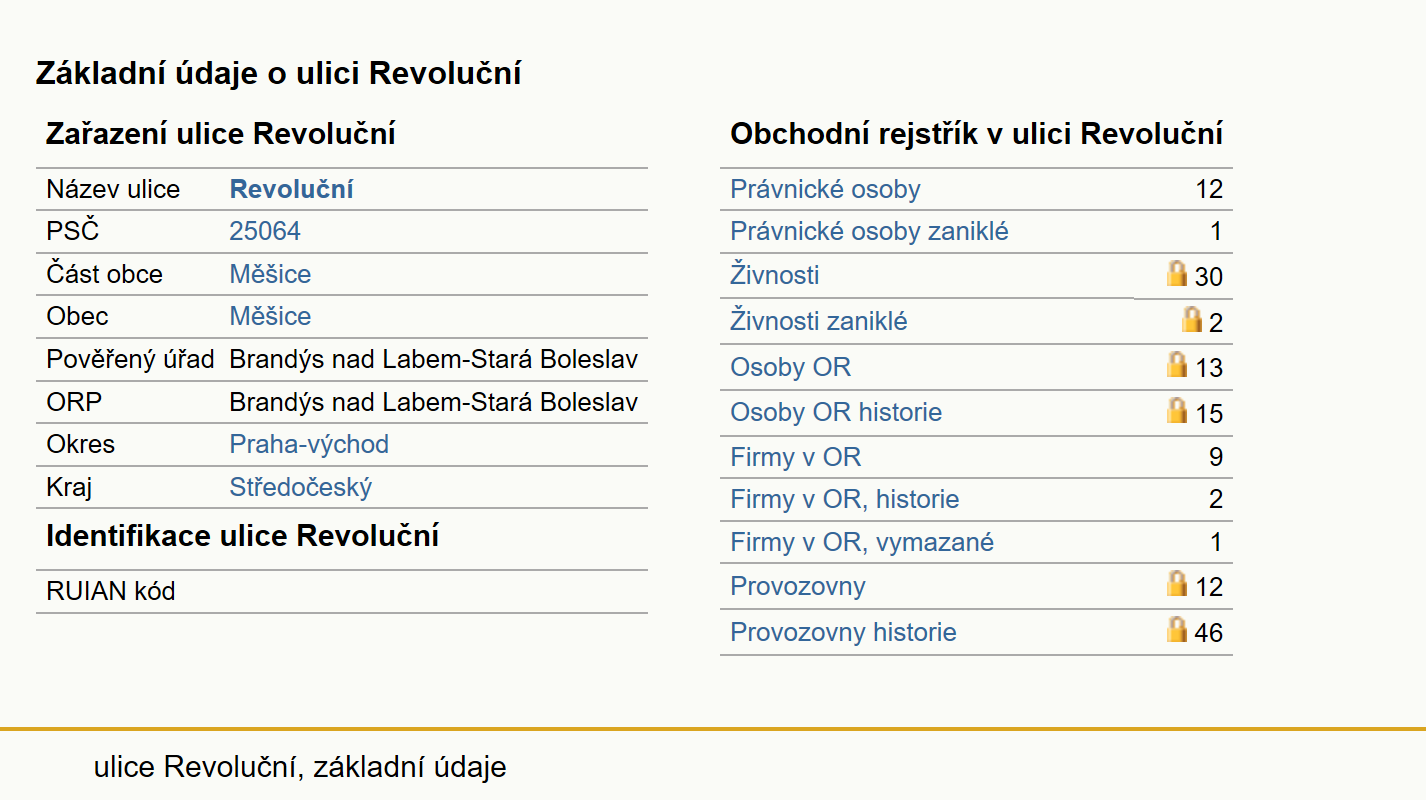Follow the Živnosti link
Image resolution: width=1426 pixels, height=800 pixels.
775,275
